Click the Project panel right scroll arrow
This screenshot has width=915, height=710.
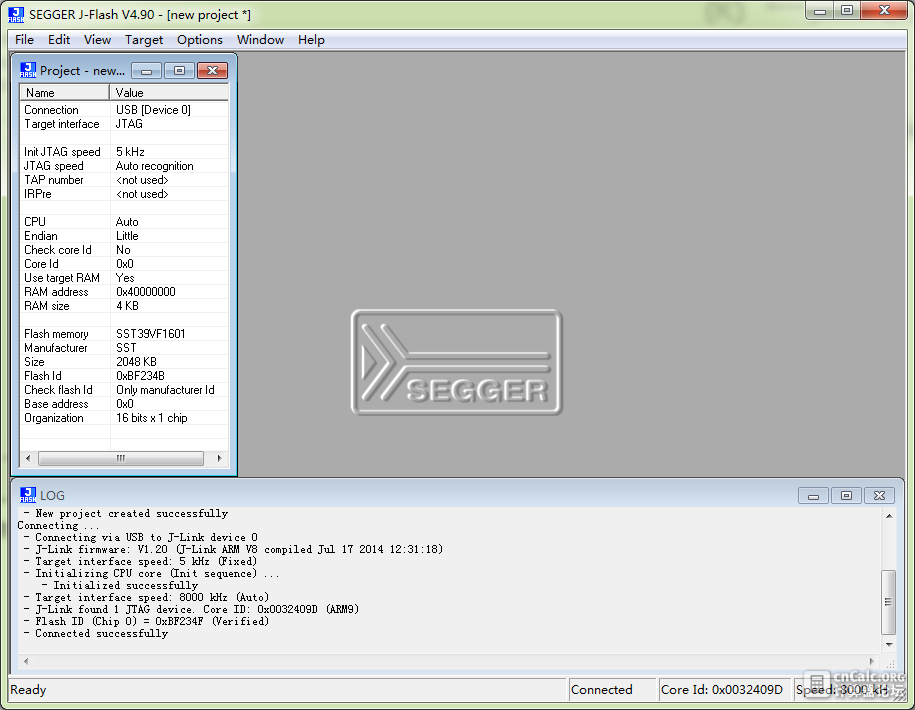[219, 459]
